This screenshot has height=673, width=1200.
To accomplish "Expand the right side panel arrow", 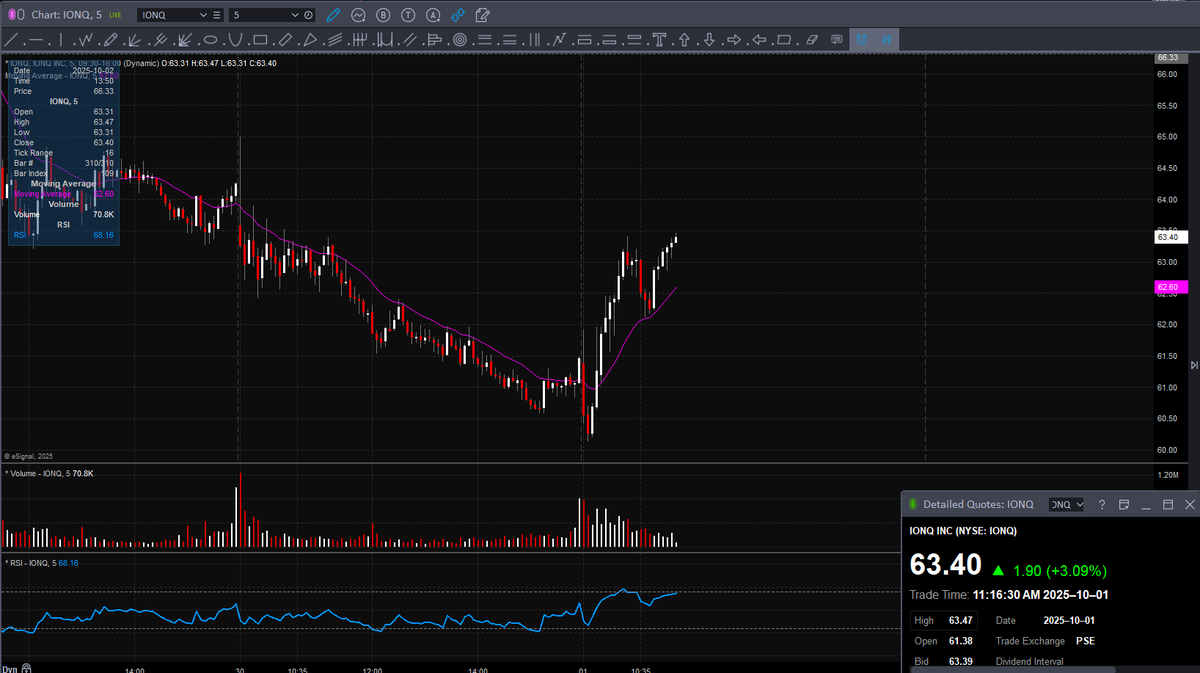I will click(x=1193, y=365).
